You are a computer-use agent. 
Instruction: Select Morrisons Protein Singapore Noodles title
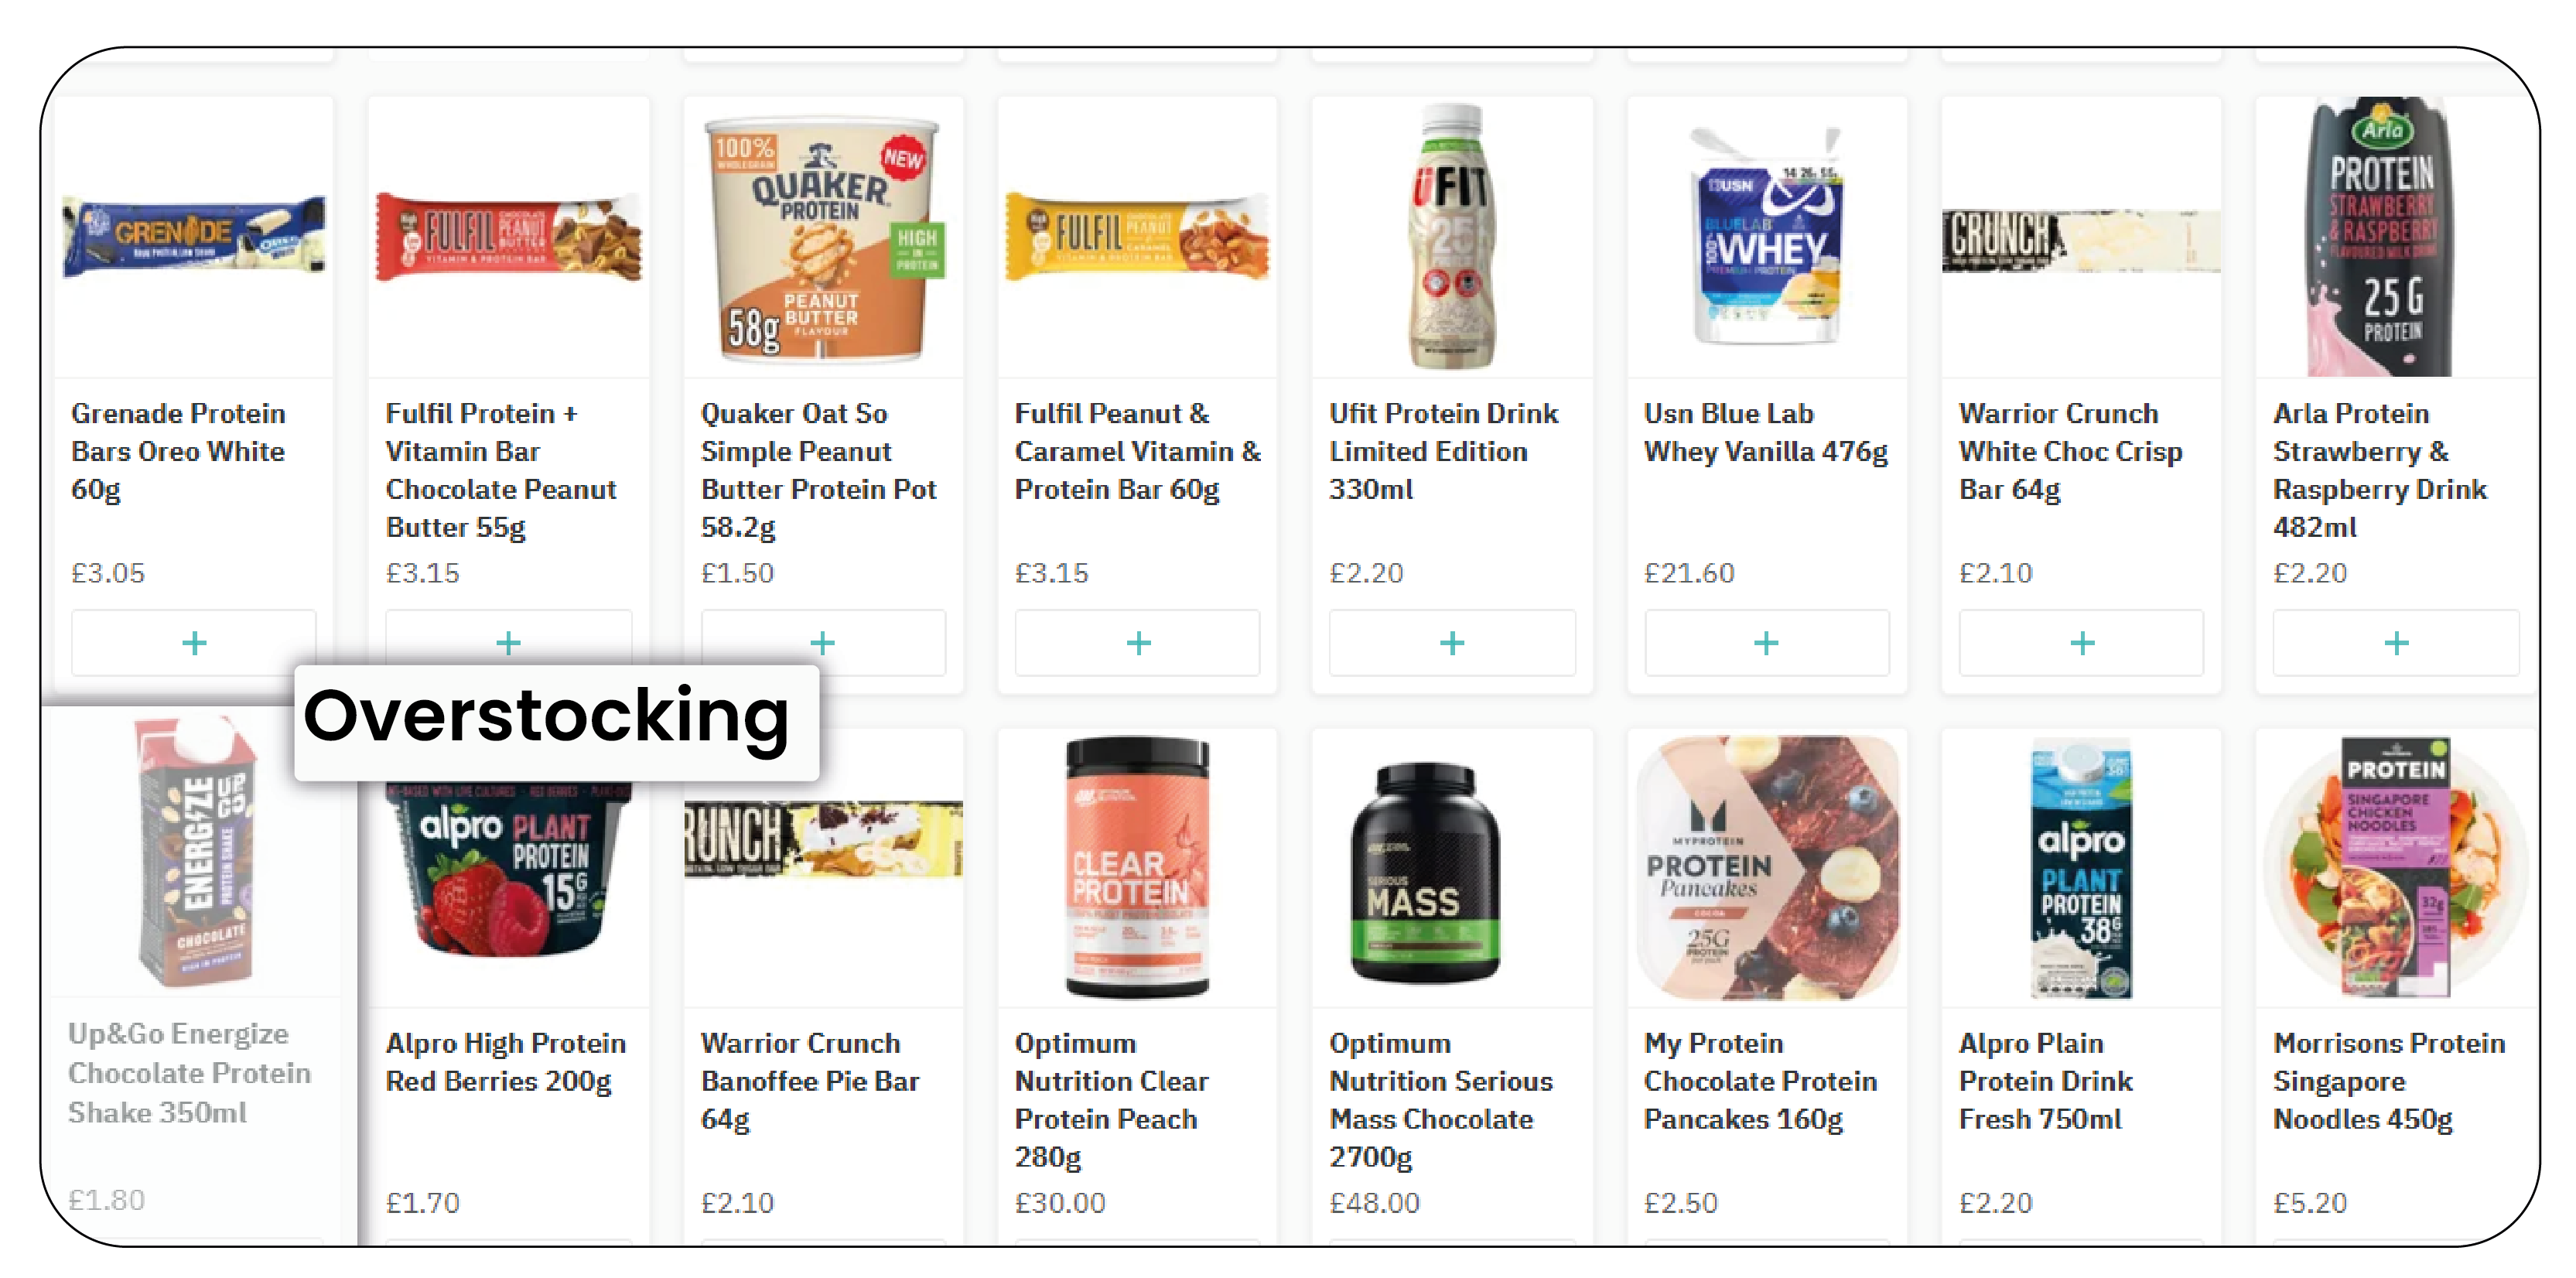pos(2389,1081)
